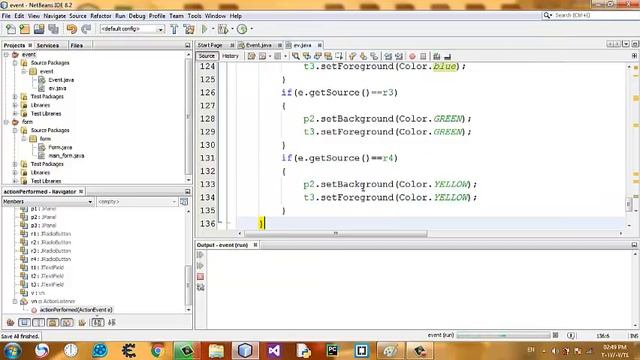Click the Last Edit location editor icon
Viewport: 640px width, 360px height.
coord(251,56)
